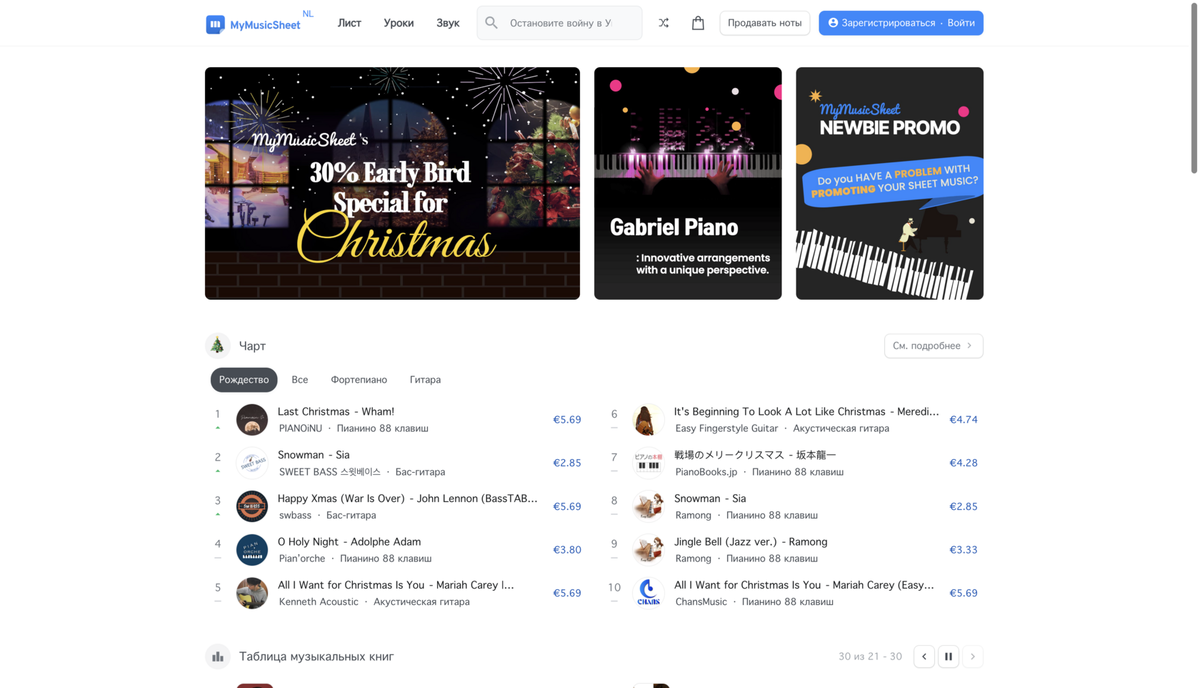Click Таблица музыкальных книг heading
The width and height of the screenshot is (1200, 688).
coord(316,657)
